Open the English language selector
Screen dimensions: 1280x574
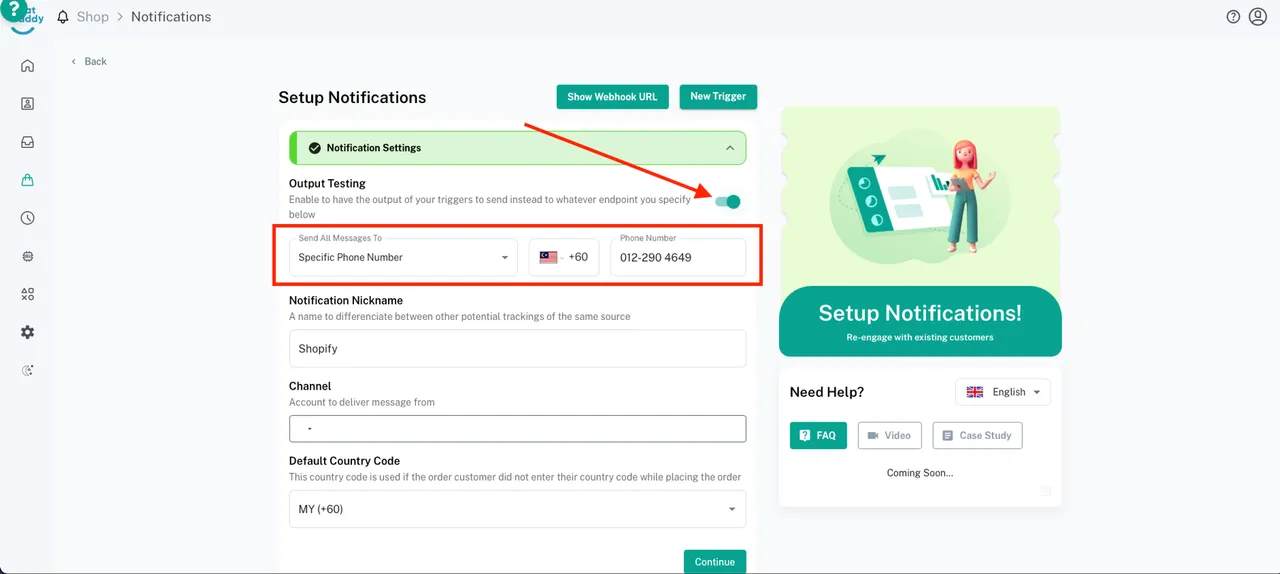1002,392
